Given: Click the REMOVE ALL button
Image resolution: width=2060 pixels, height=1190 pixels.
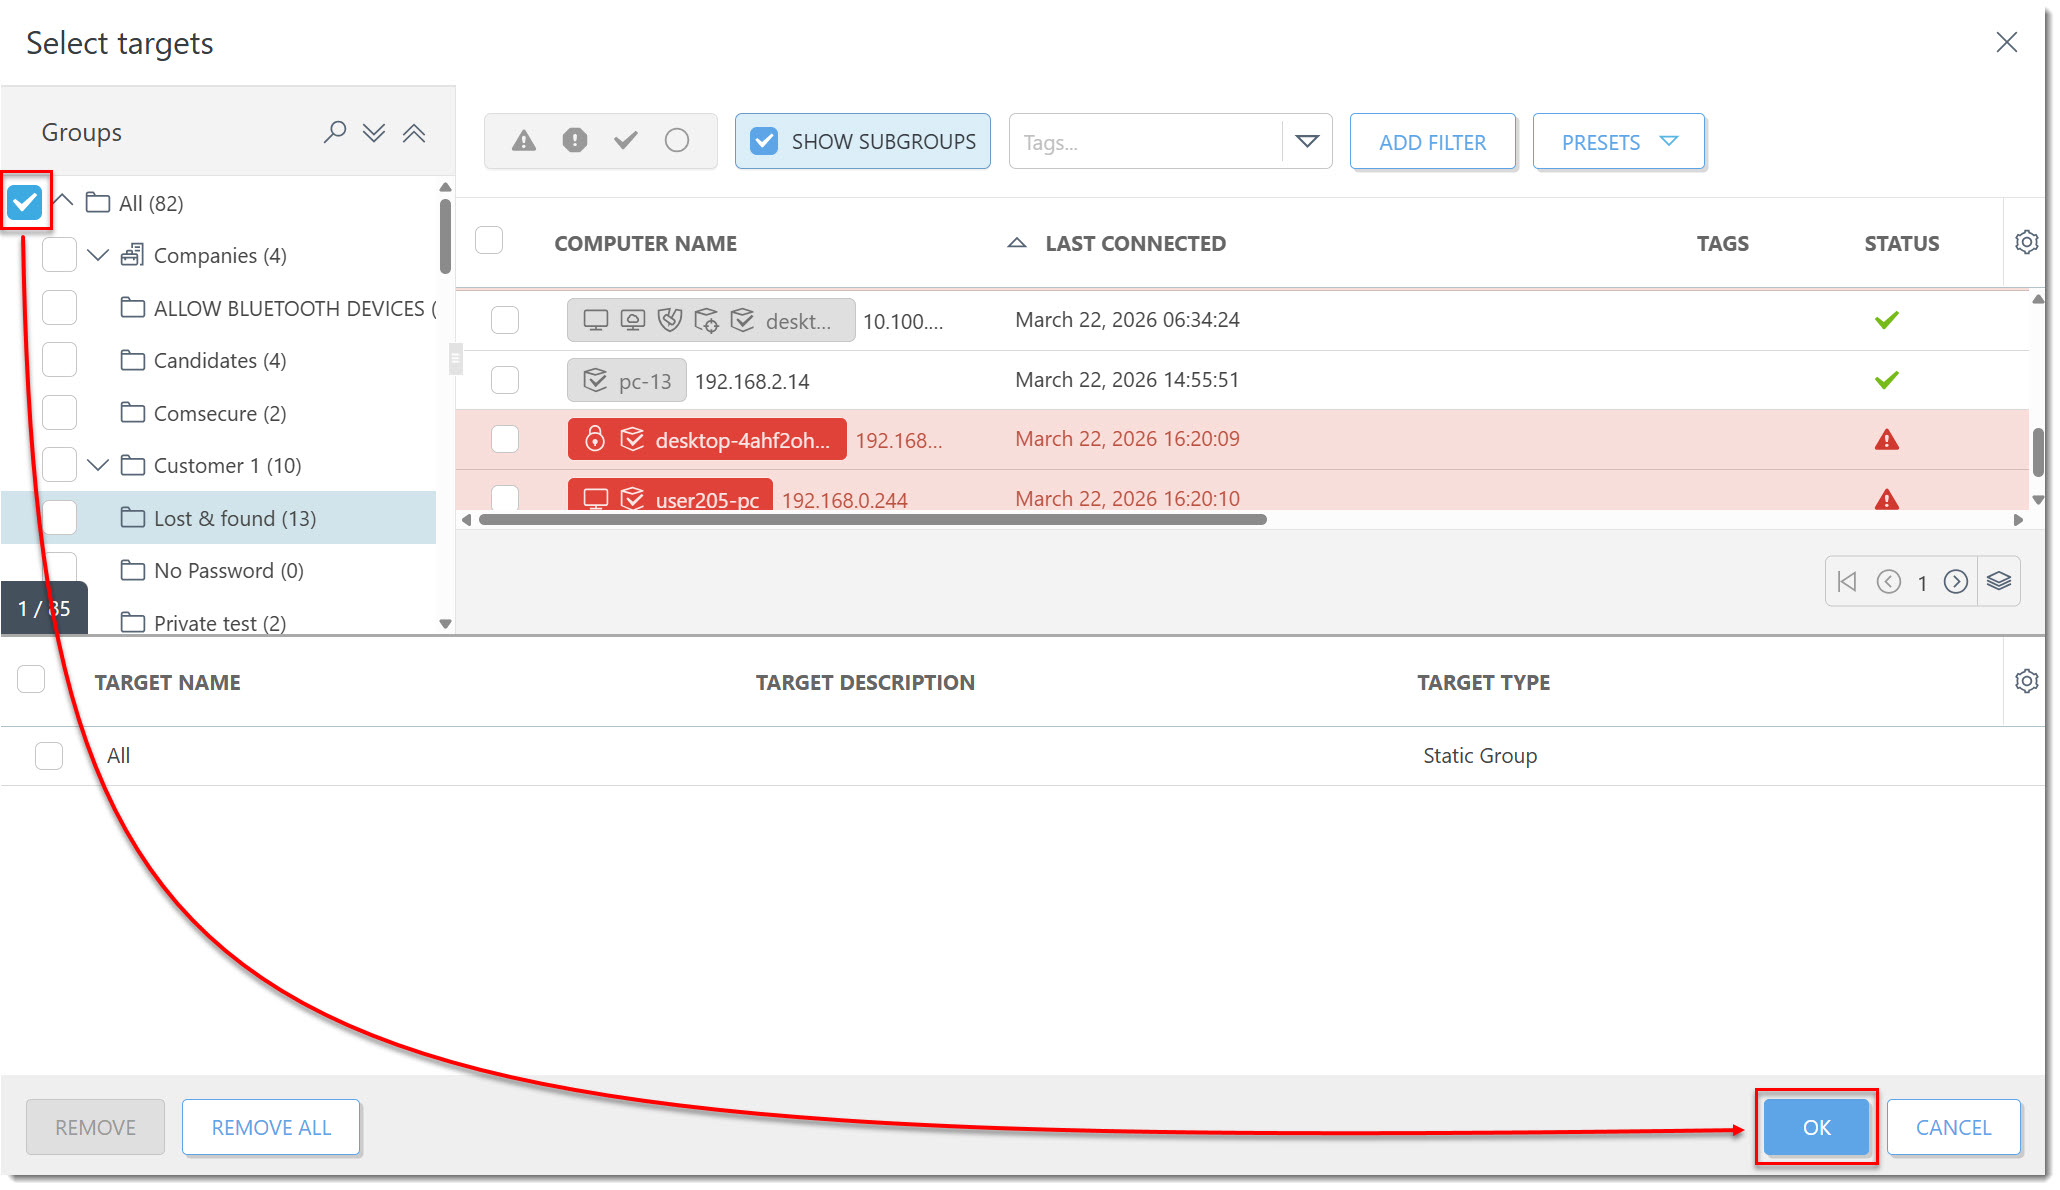Looking at the screenshot, I should 271,1127.
